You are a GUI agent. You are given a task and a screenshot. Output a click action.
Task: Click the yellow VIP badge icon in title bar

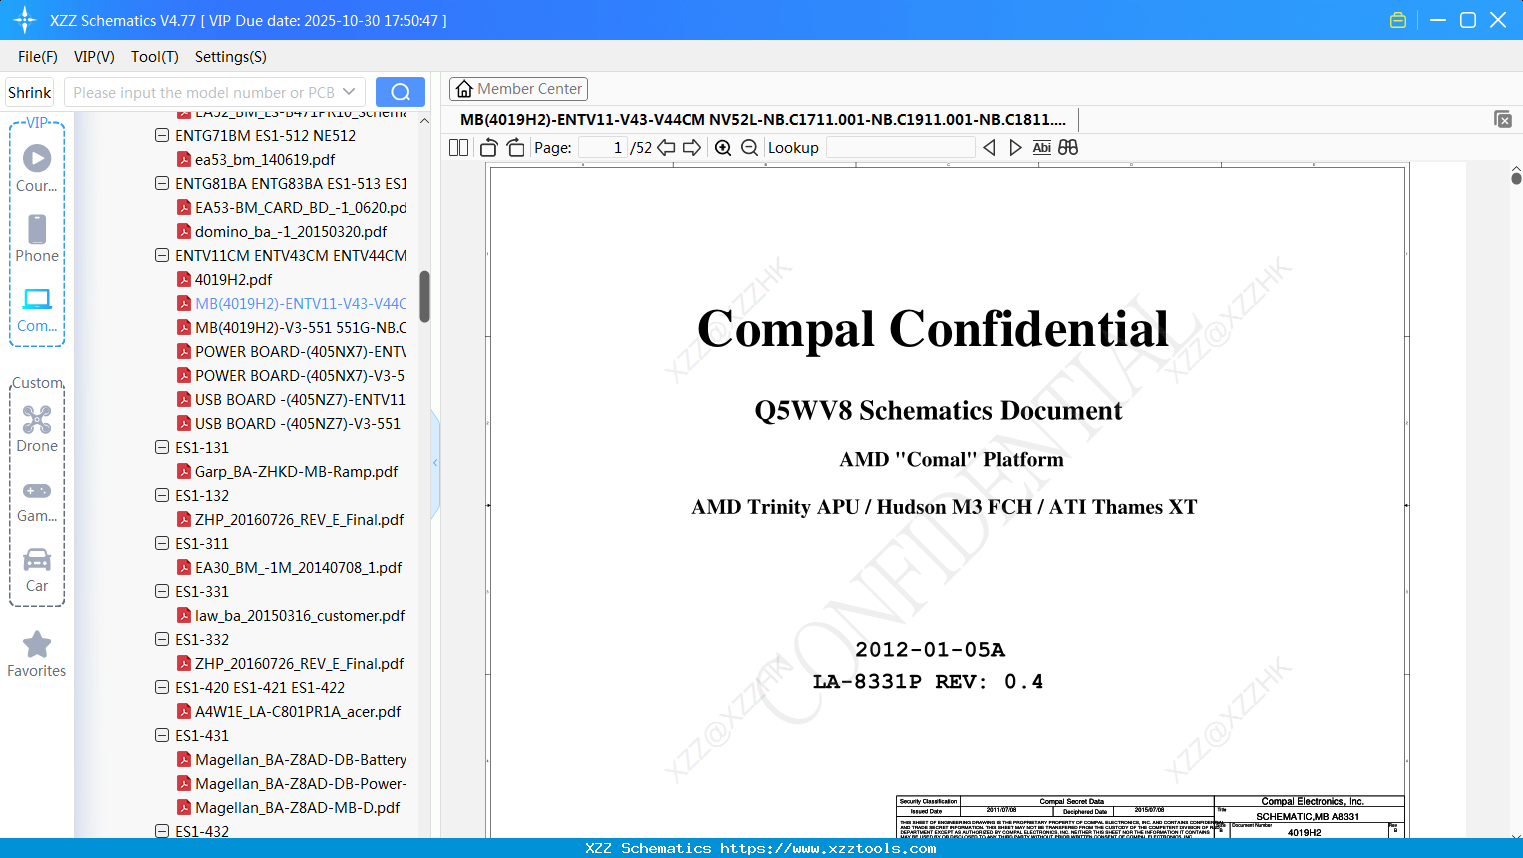(x=1398, y=20)
